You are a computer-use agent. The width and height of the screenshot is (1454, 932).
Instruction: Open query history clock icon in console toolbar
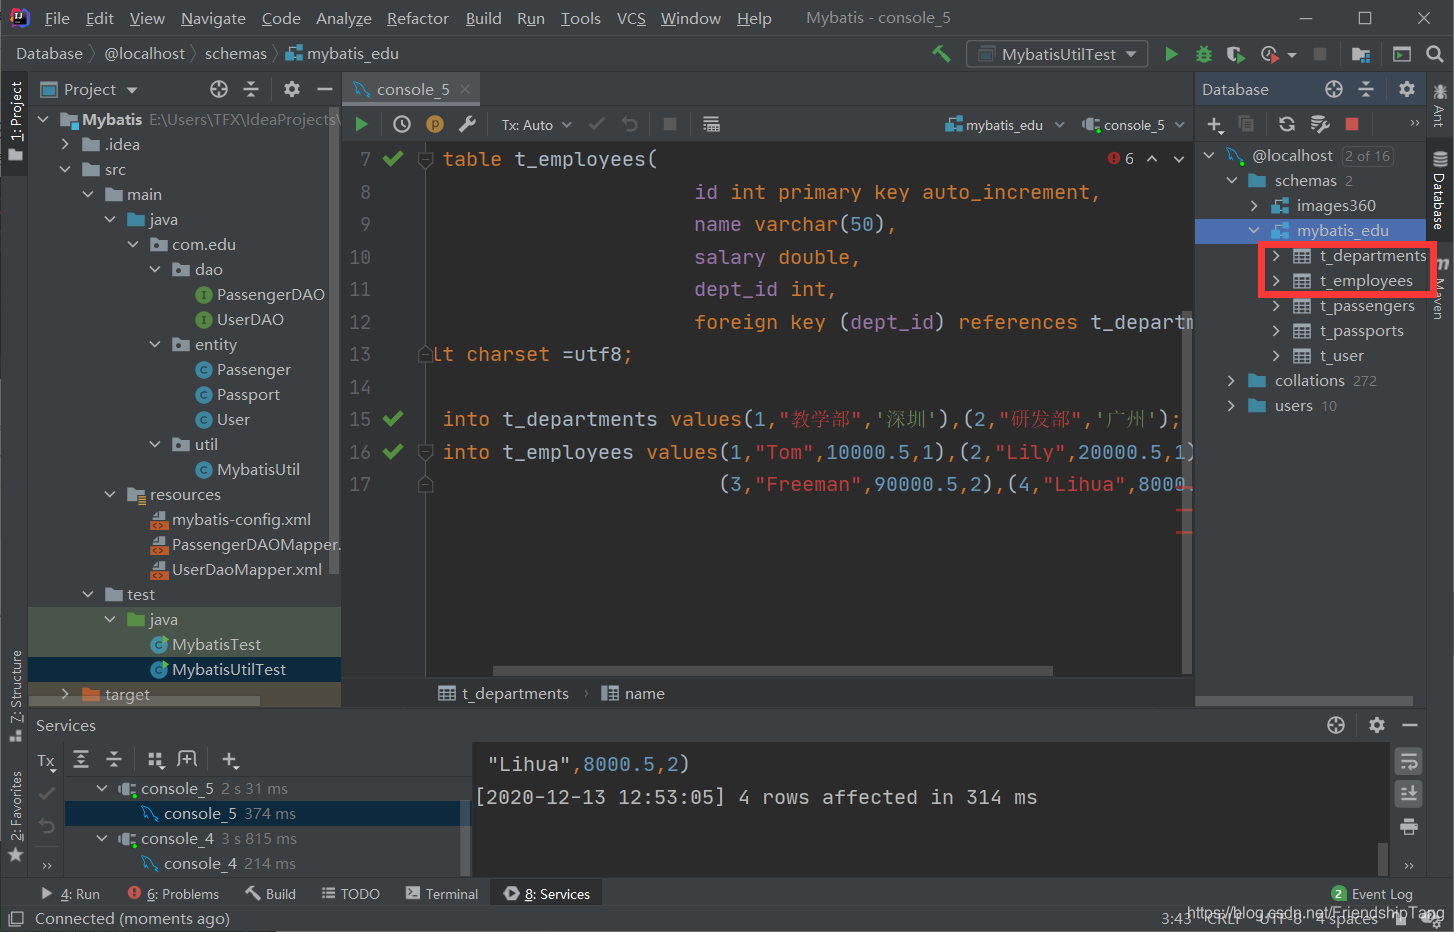pos(402,124)
